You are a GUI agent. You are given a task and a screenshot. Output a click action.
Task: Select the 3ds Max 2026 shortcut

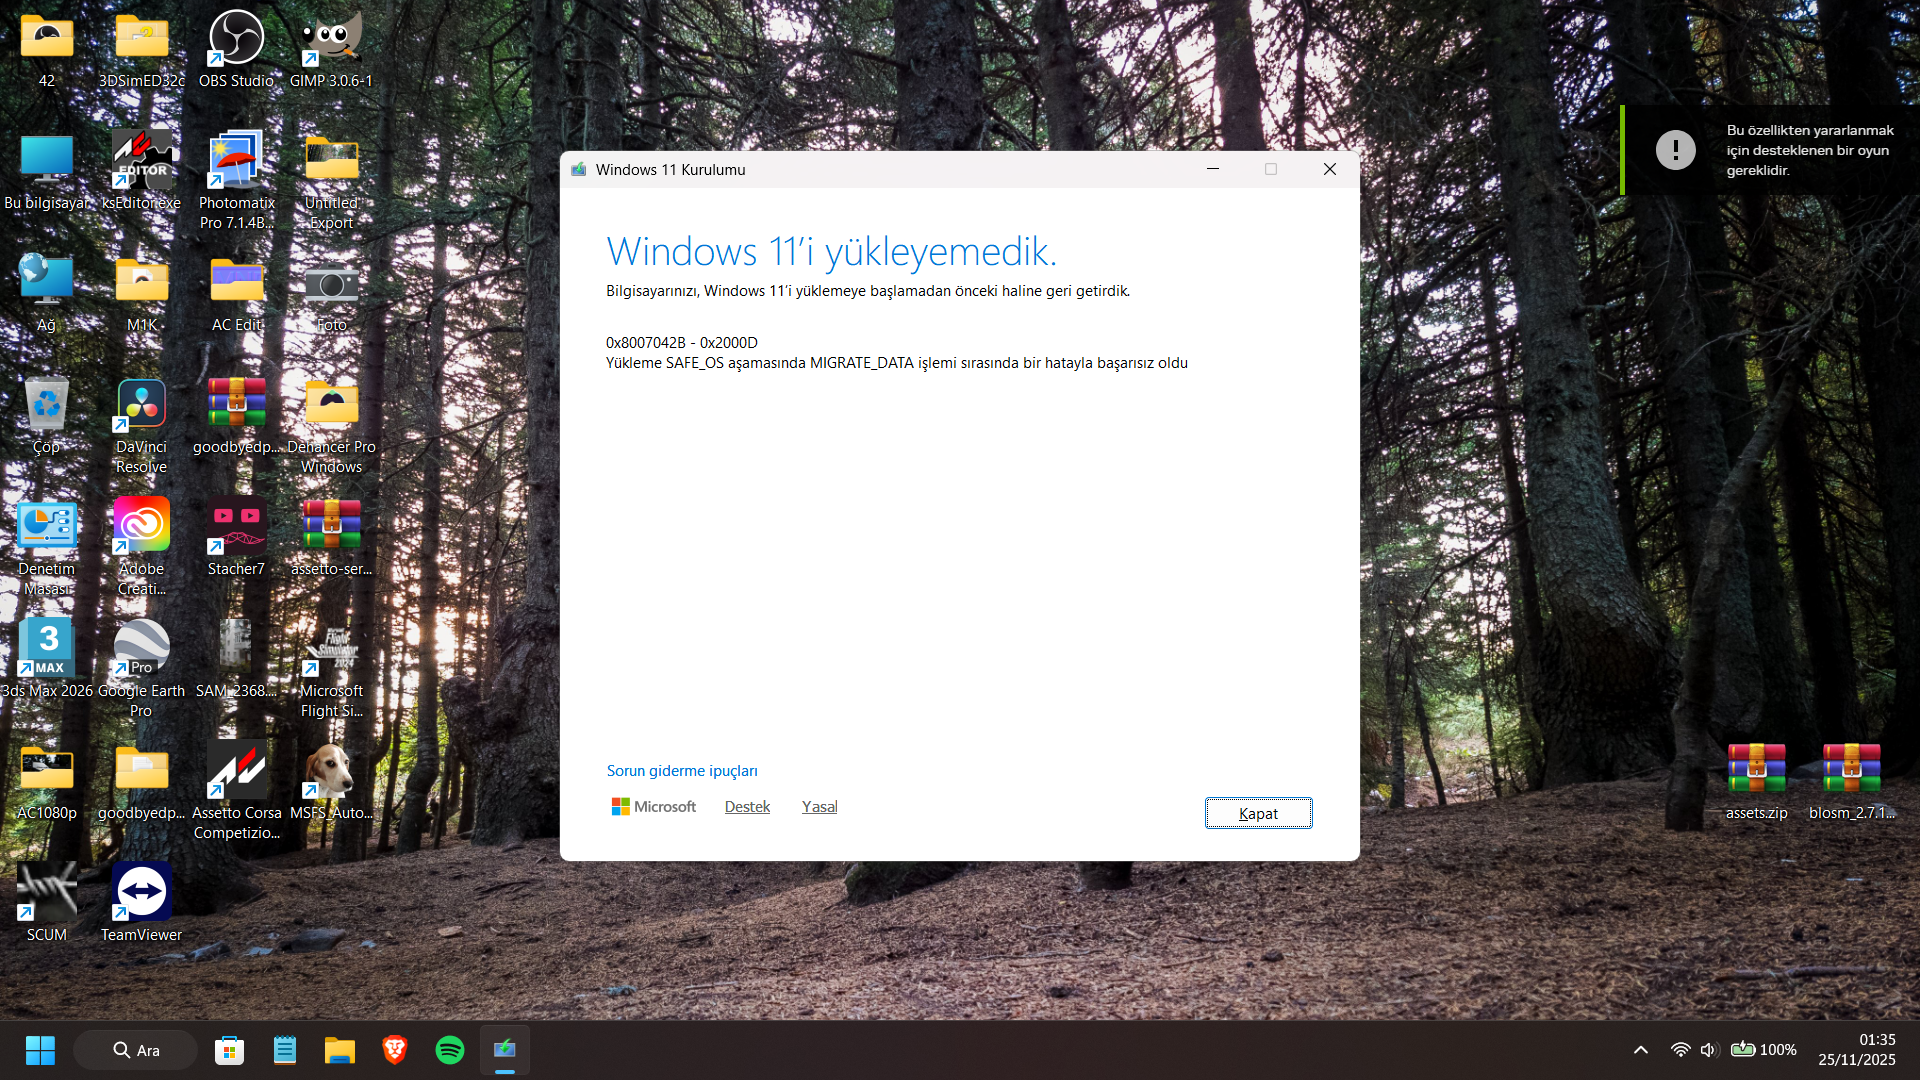click(x=47, y=648)
